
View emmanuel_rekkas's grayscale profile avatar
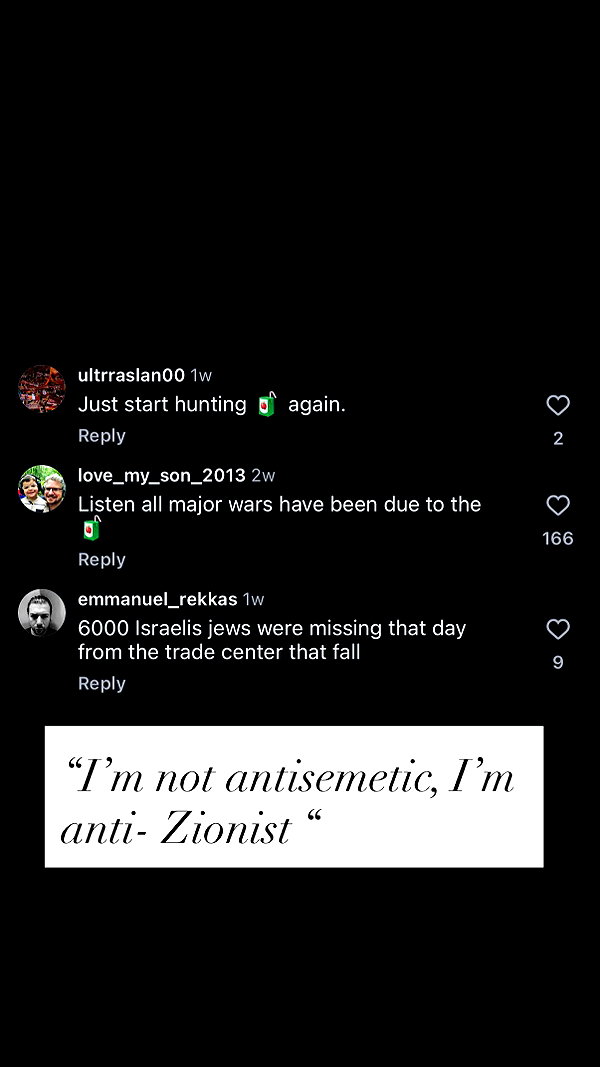41,612
